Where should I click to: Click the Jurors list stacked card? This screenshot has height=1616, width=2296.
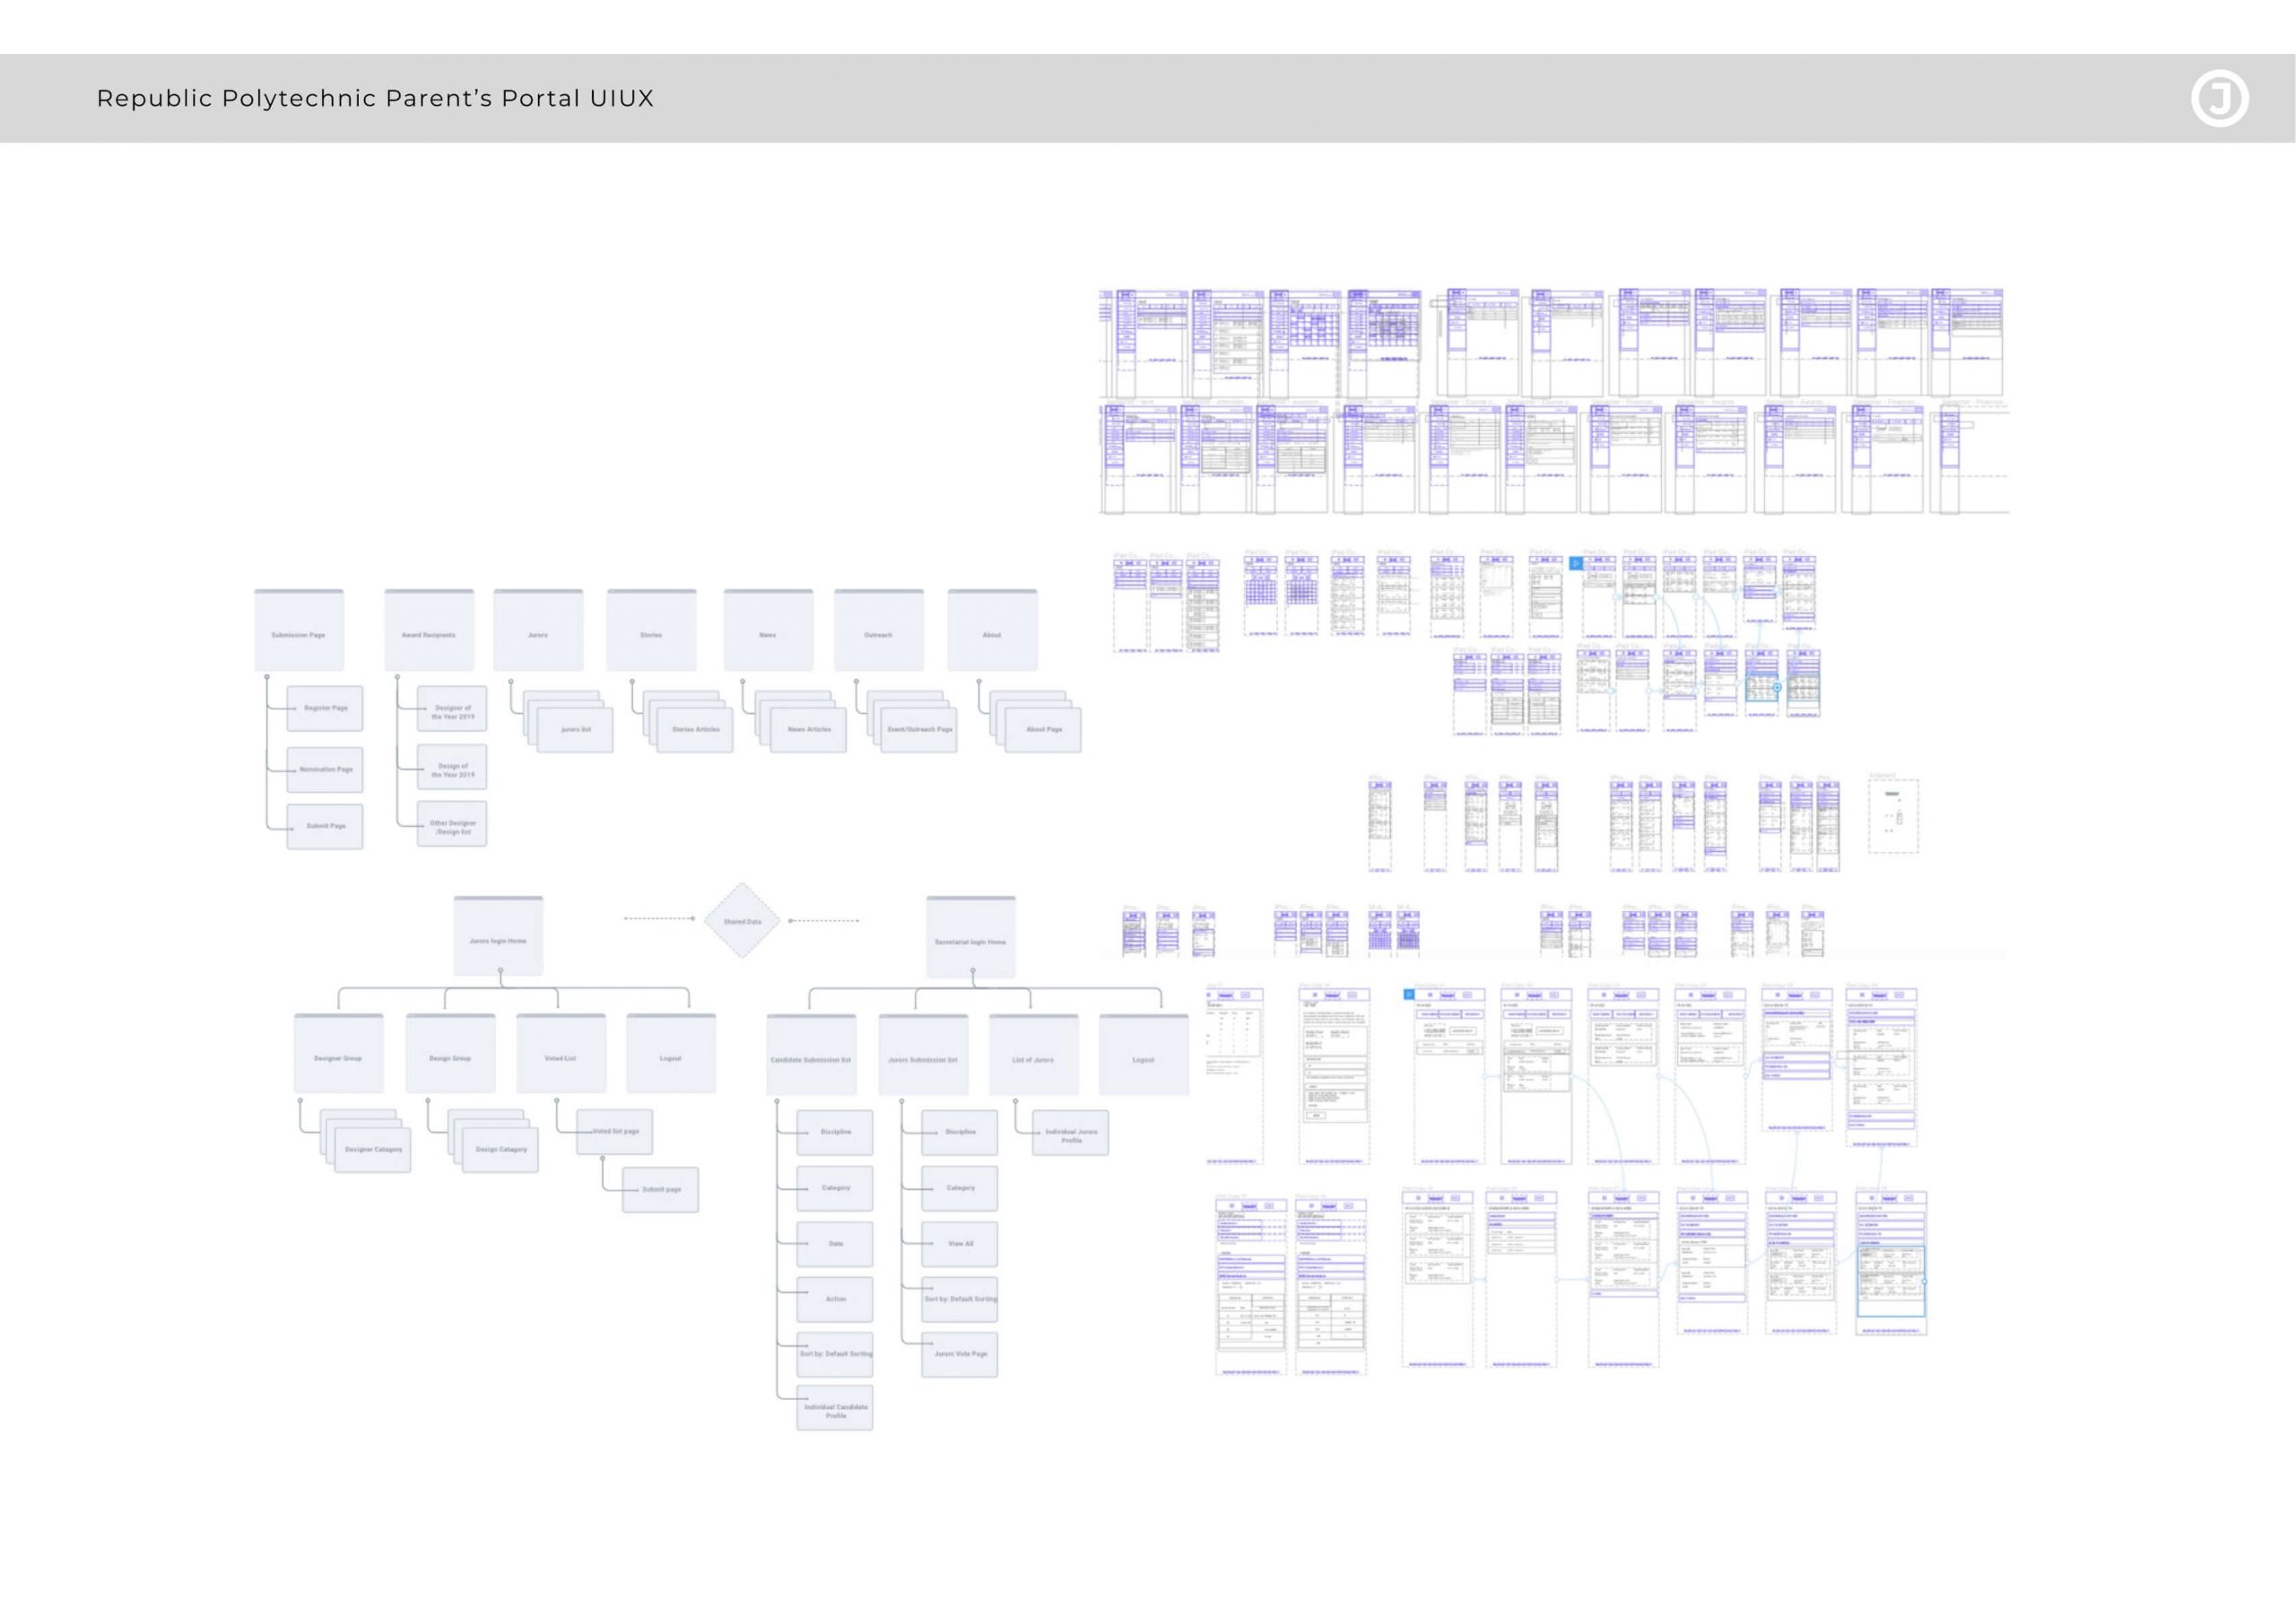(x=575, y=730)
